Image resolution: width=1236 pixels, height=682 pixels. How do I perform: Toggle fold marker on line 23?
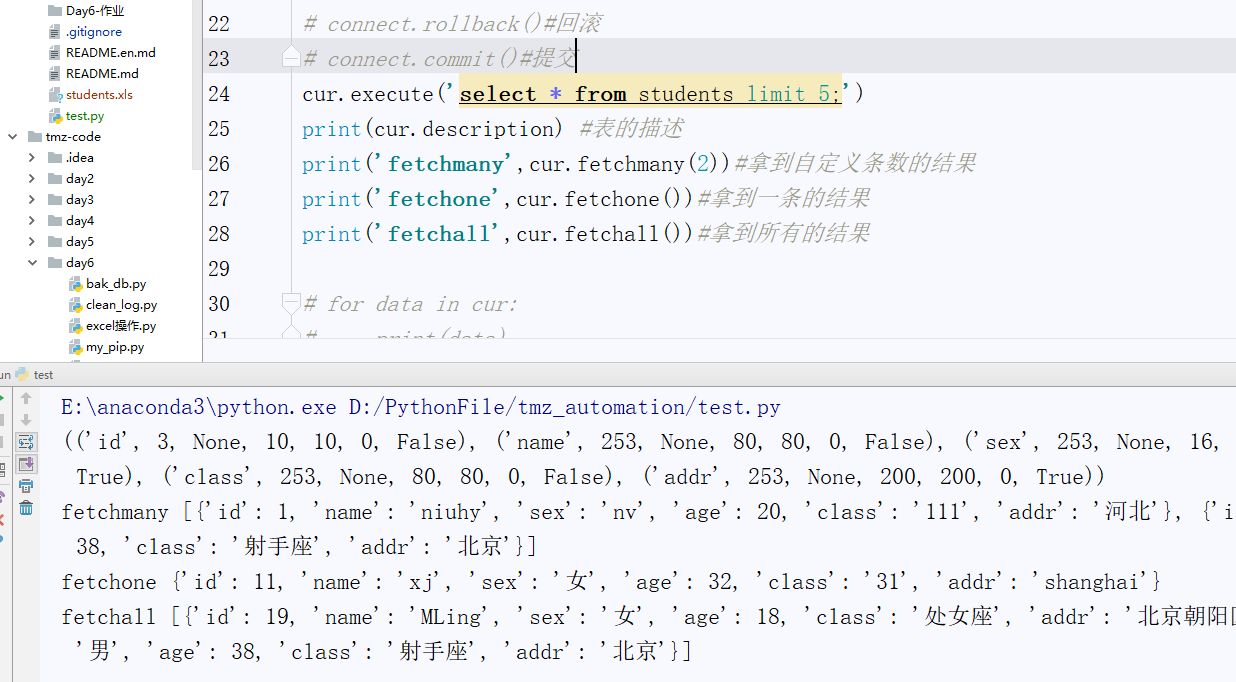coord(291,59)
